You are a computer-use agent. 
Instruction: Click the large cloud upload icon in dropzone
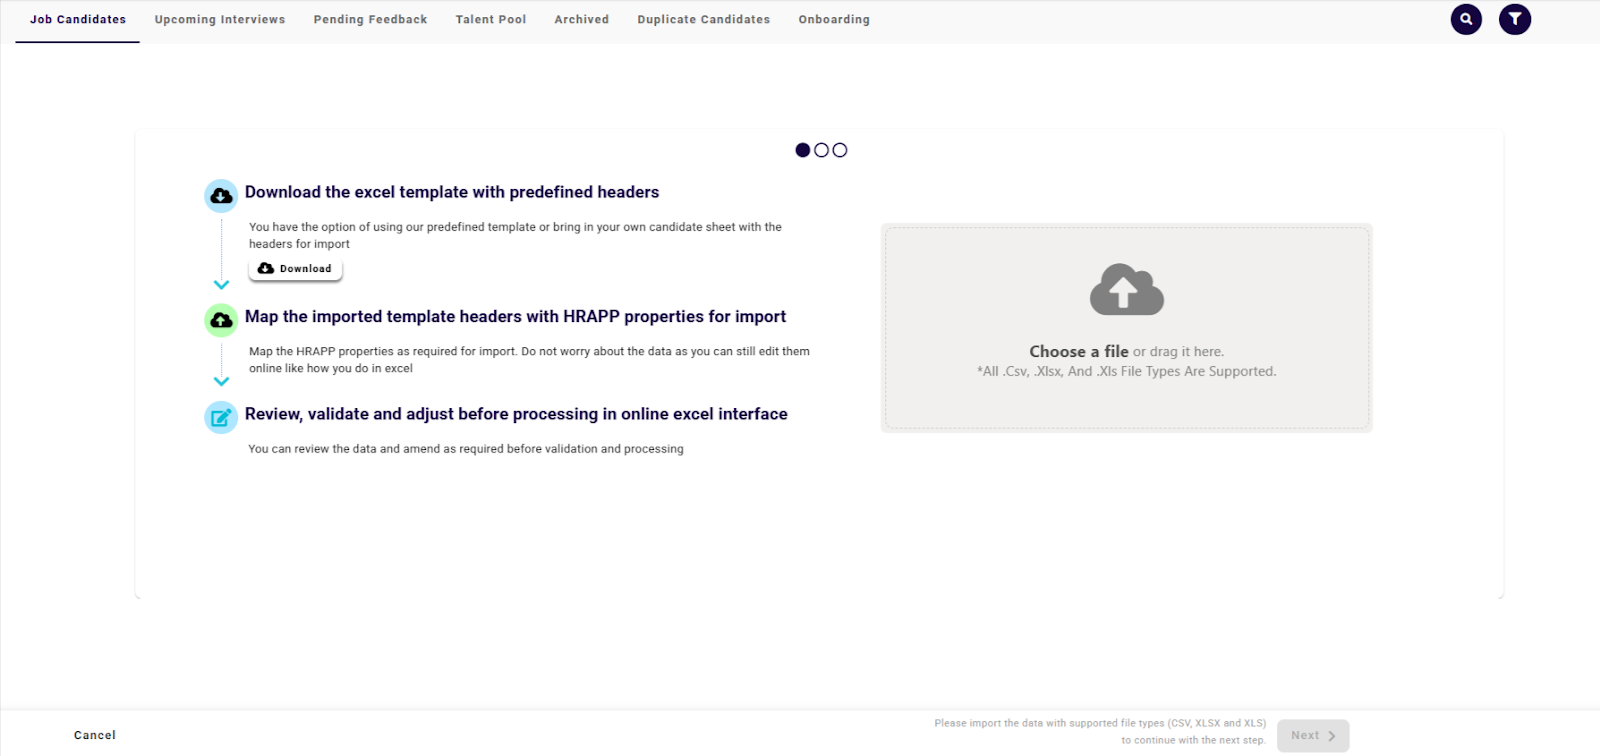coord(1126,290)
